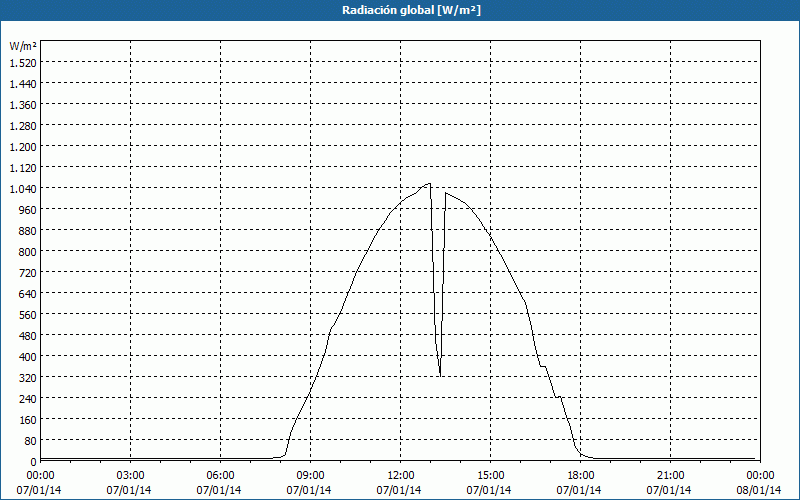Screen dimensions: 800x500
Task: Select the 400 y-axis value
Action: tap(28, 357)
